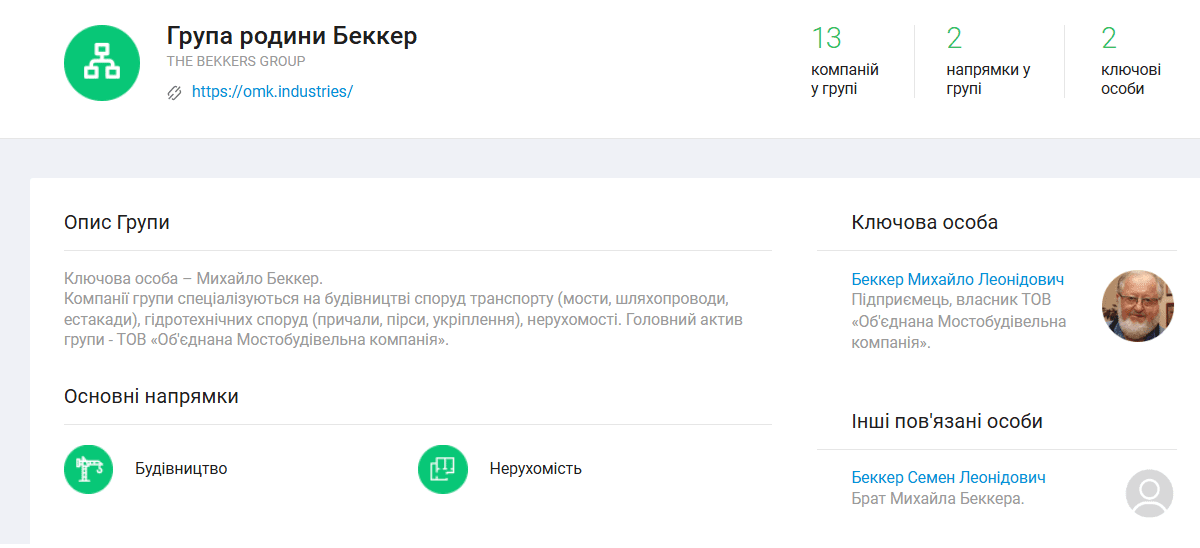Click the green group organization chart icon
The height and width of the screenshot is (548, 1200).
(x=101, y=62)
